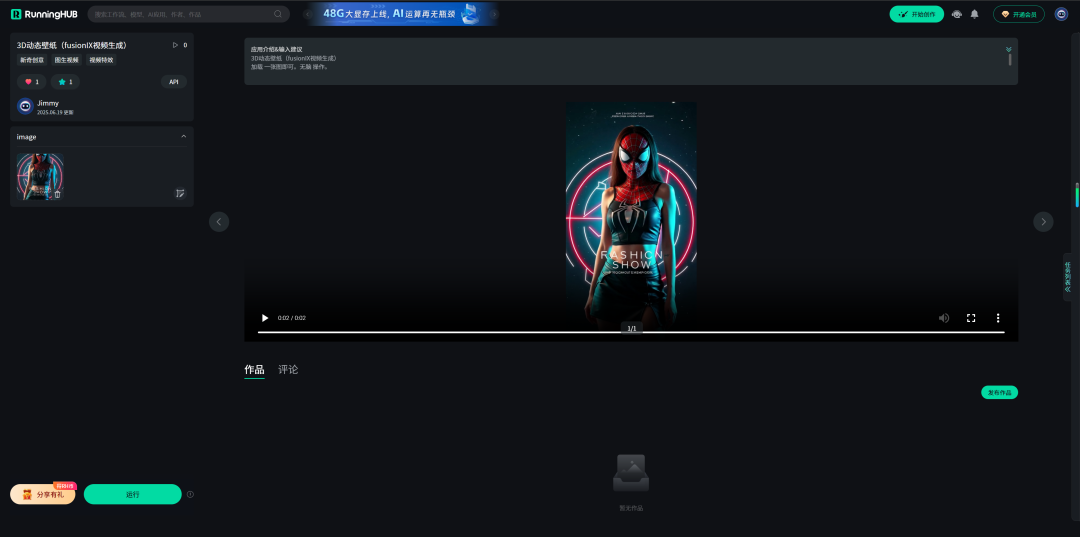
Task: Click the 分享有礼 share reward button
Action: point(43,494)
